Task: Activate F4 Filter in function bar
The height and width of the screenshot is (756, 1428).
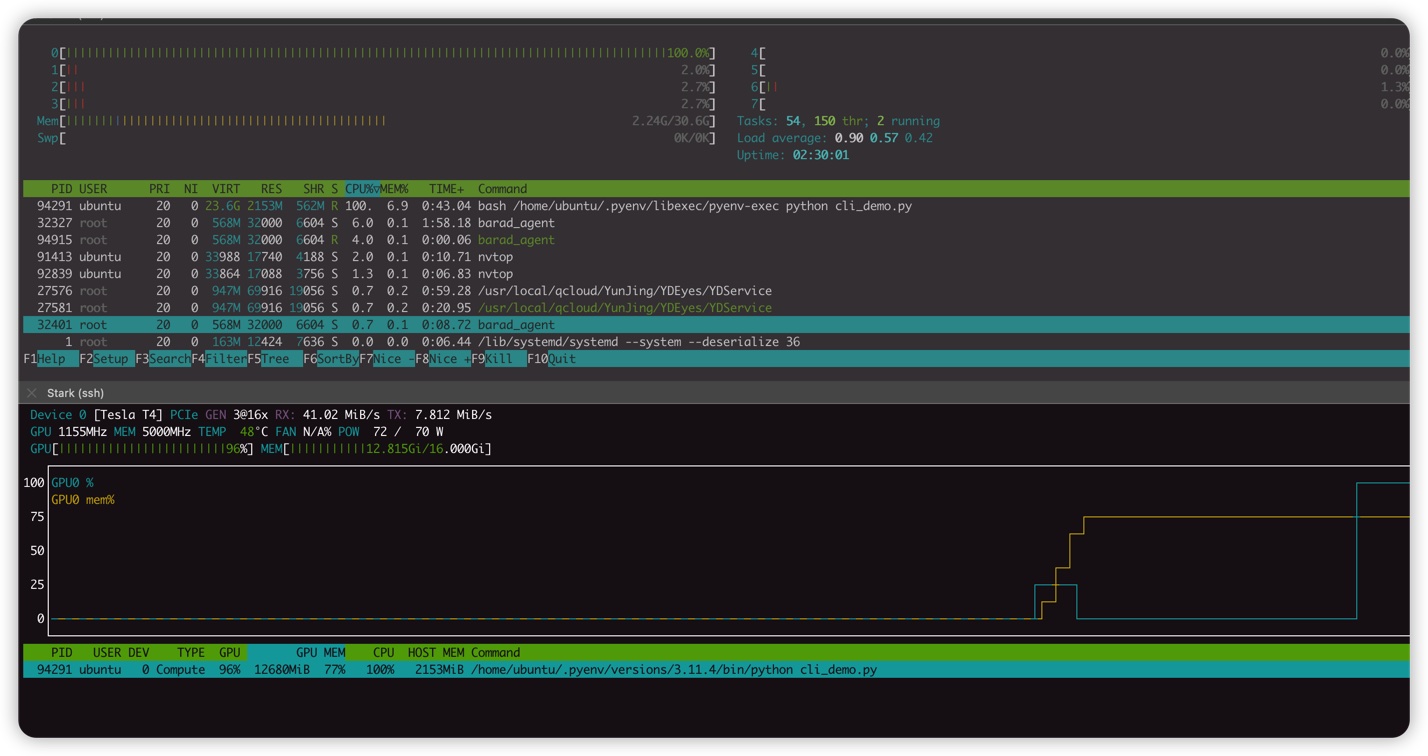Action: click(x=224, y=359)
